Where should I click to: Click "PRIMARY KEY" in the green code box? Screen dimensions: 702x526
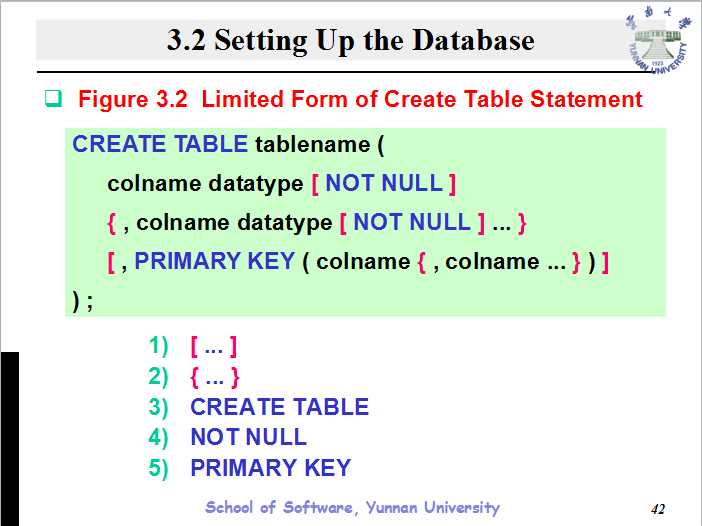(214, 261)
